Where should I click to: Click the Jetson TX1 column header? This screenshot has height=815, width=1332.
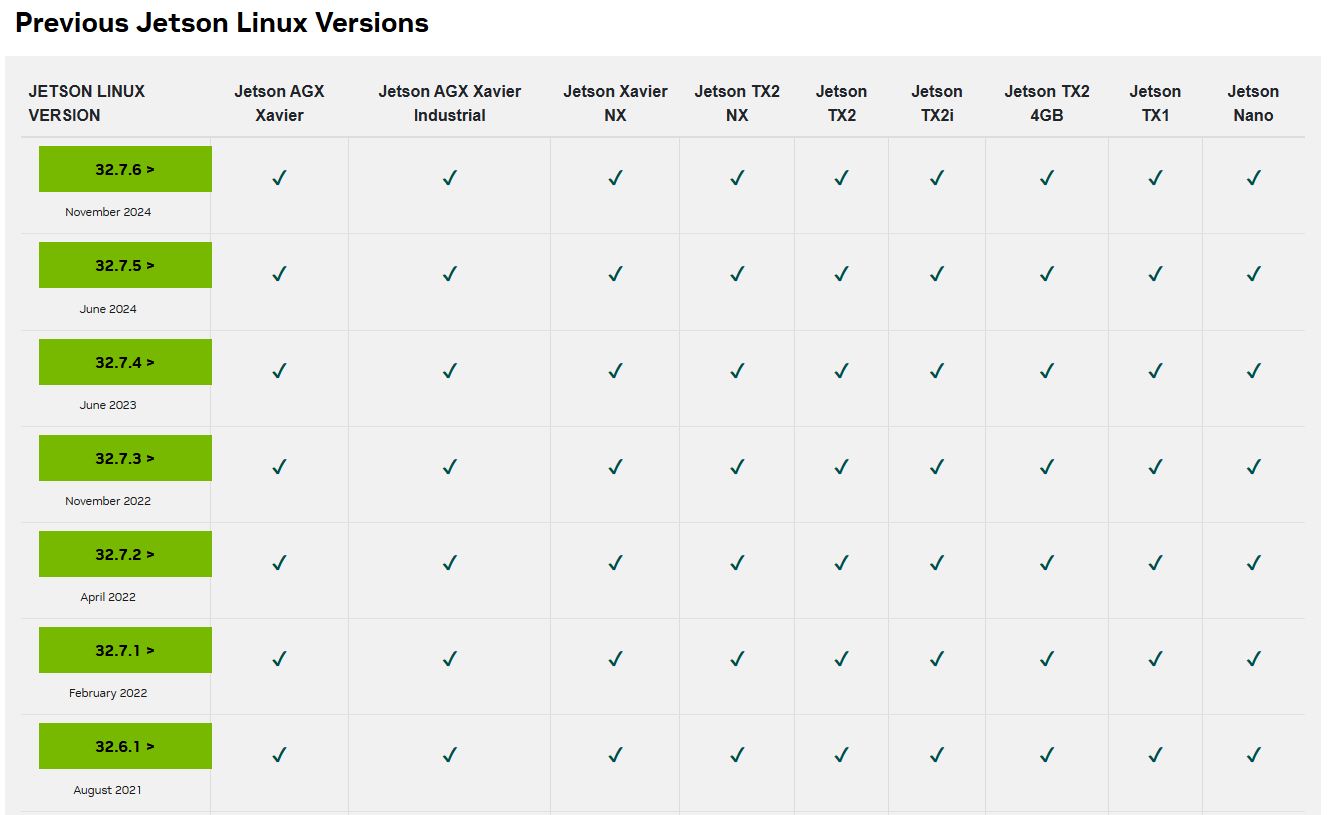point(1155,103)
